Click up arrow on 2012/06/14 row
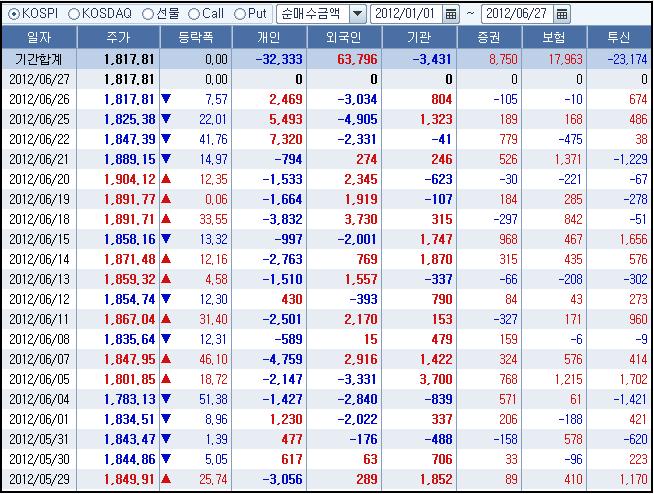The height and width of the screenshot is (494, 654). (x=166, y=259)
